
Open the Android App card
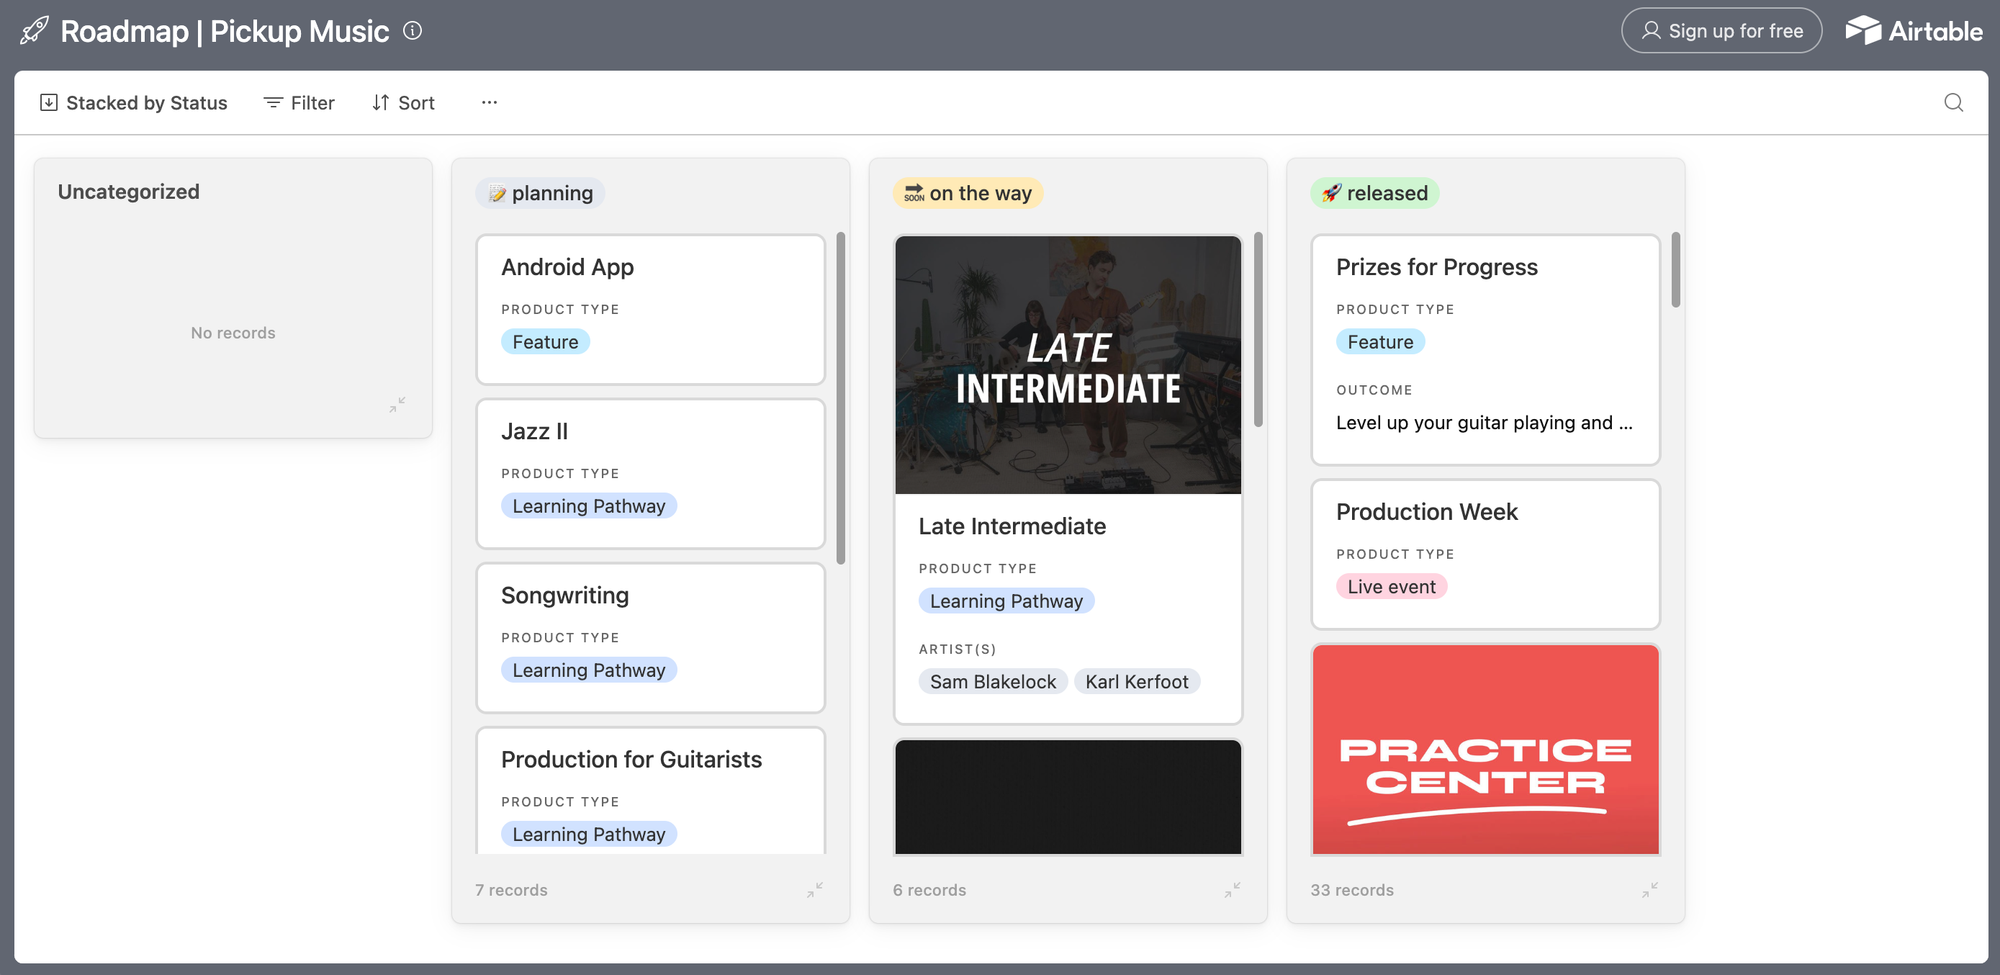coord(651,309)
